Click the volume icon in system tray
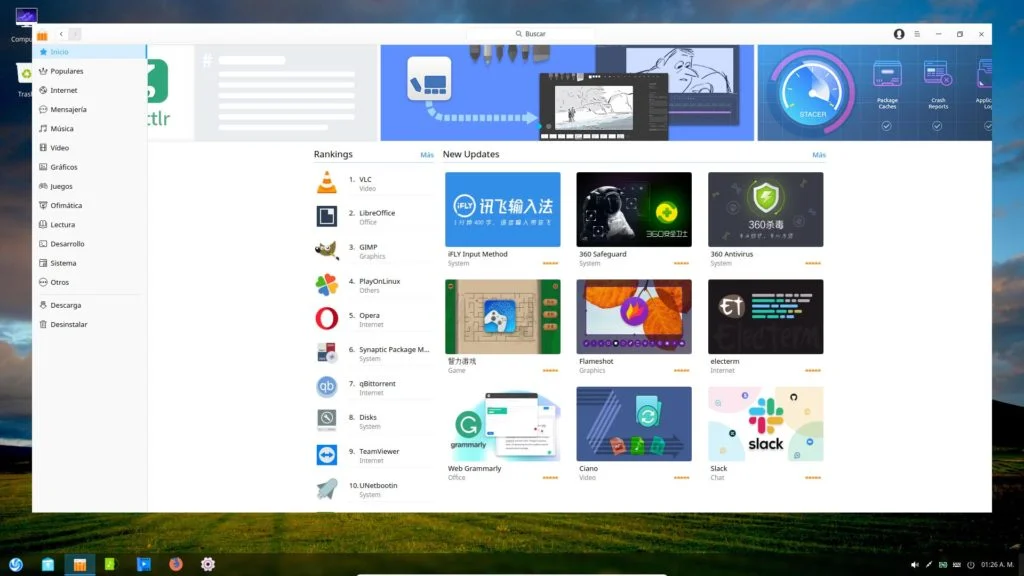1024x576 pixels. 914,565
